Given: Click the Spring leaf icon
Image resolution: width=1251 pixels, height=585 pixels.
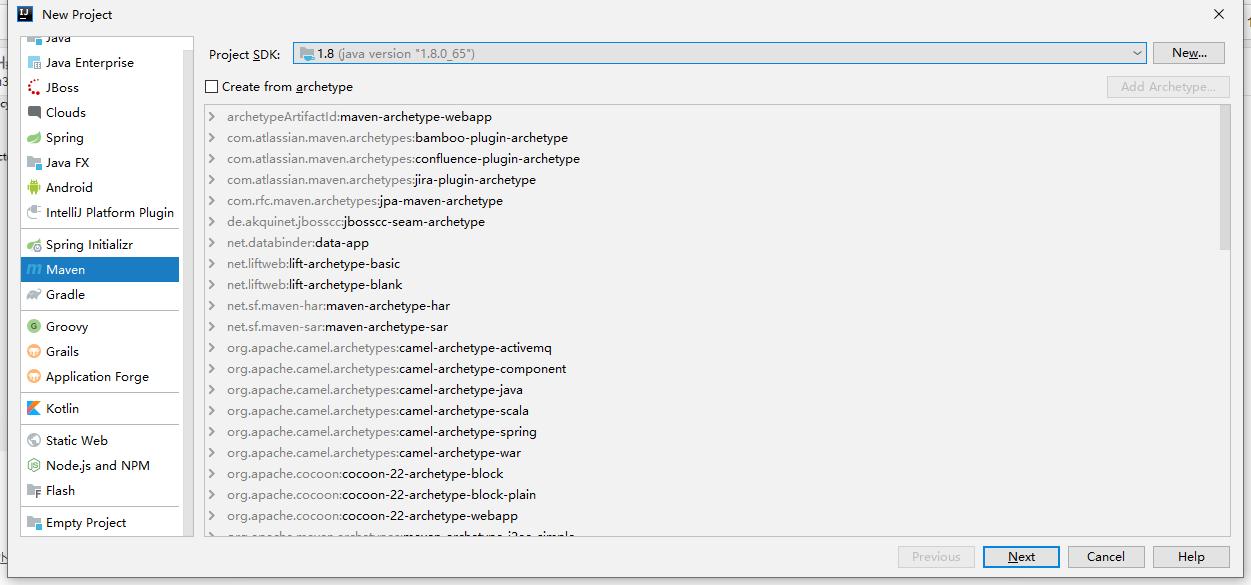Looking at the screenshot, I should [x=34, y=137].
